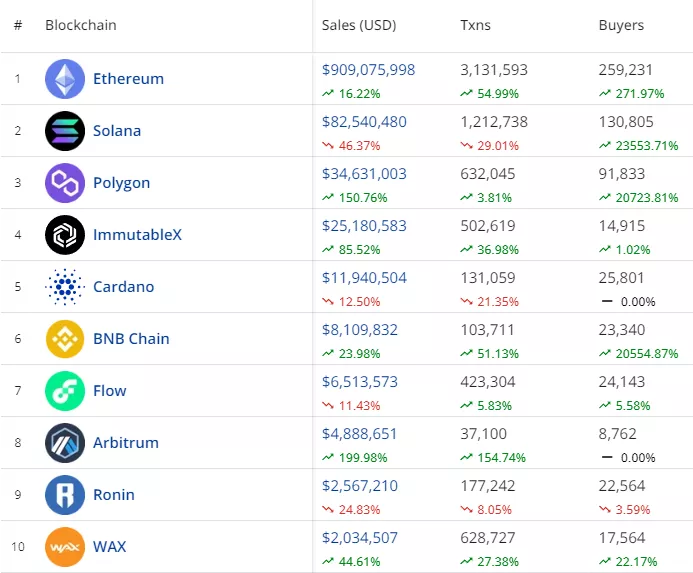Viewport: 693px width, 573px height.
Task: Click Ethereum buyers count 259,231
Action: [x=626, y=70]
